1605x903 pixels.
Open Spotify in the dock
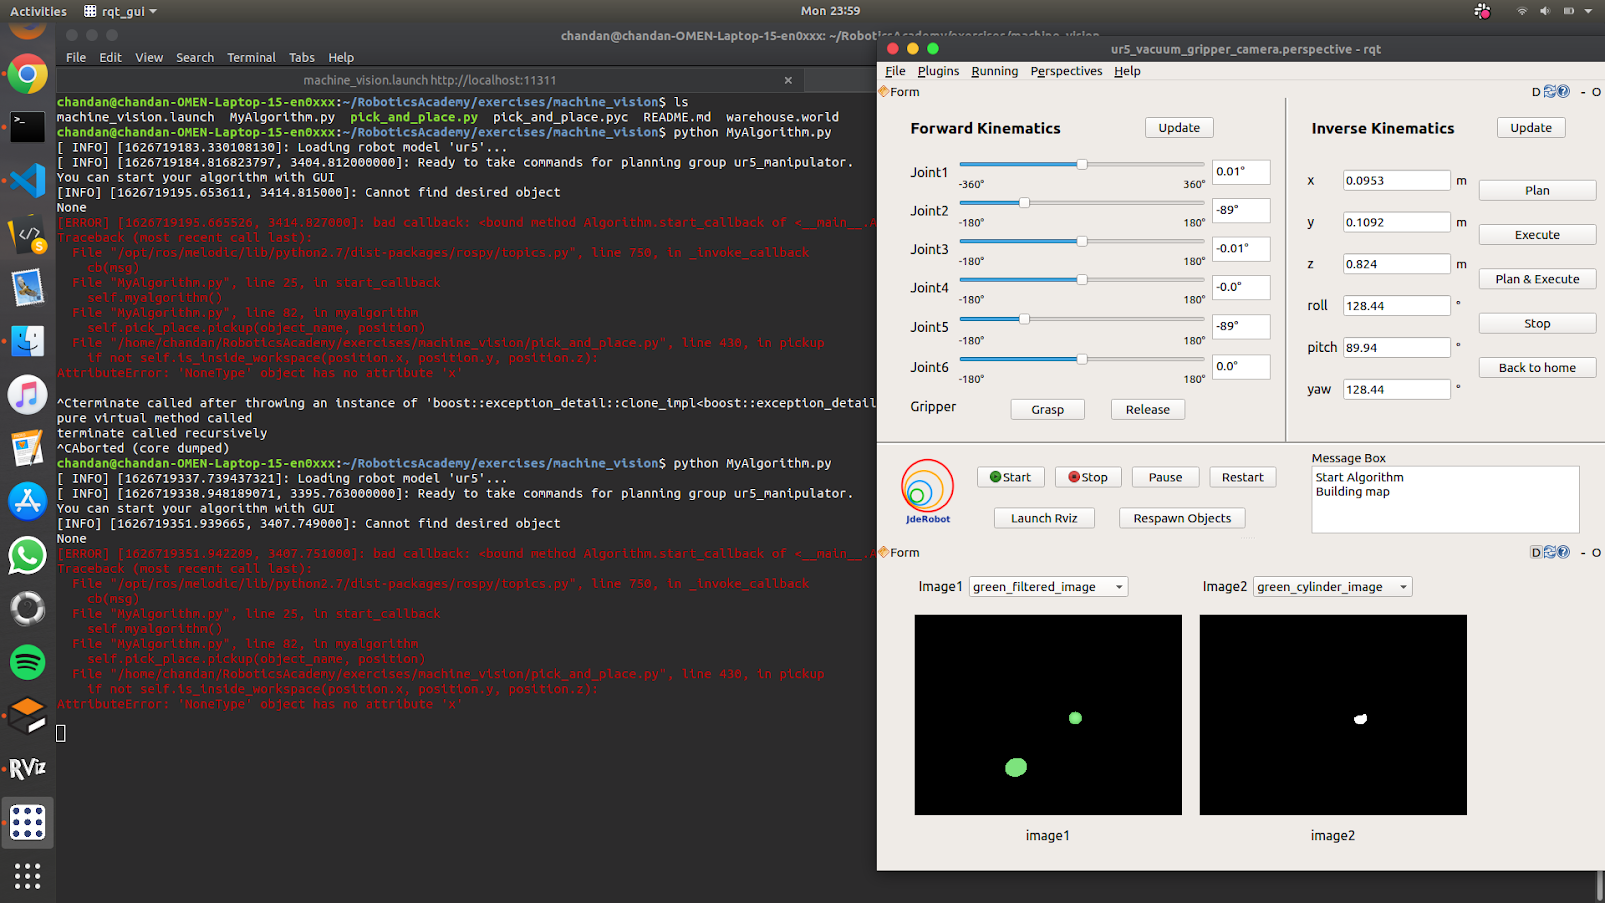[x=27, y=662]
